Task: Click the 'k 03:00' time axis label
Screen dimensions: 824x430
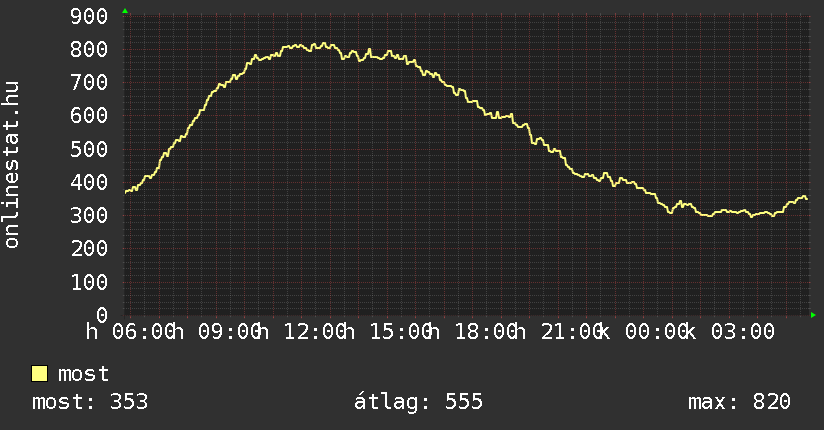Action: [731, 332]
